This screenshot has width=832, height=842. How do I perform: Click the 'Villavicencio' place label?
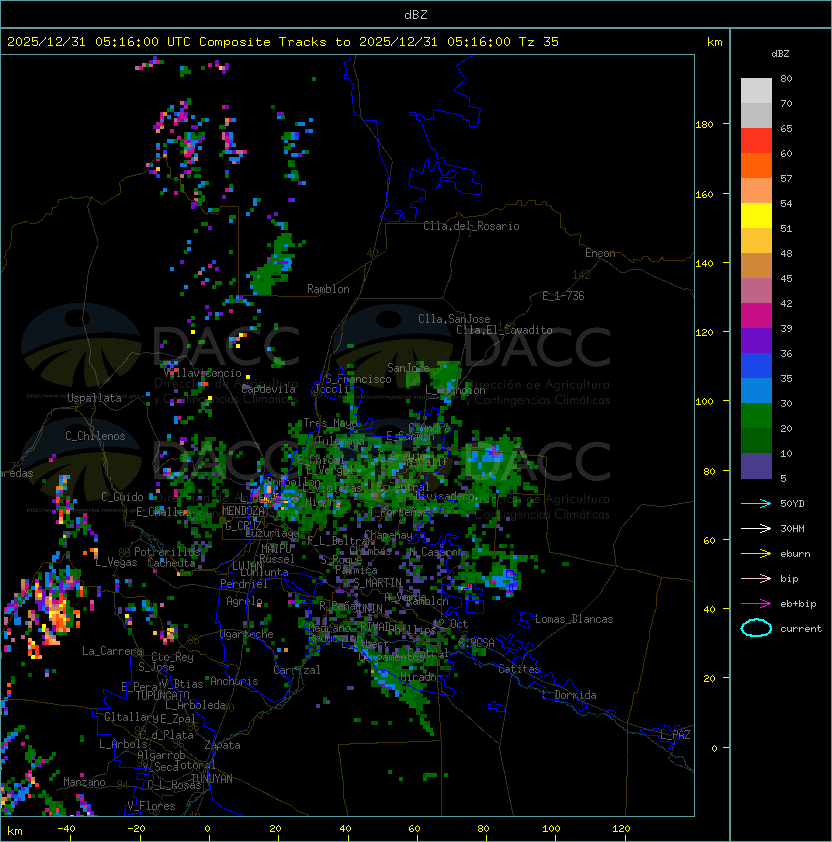[x=203, y=373]
